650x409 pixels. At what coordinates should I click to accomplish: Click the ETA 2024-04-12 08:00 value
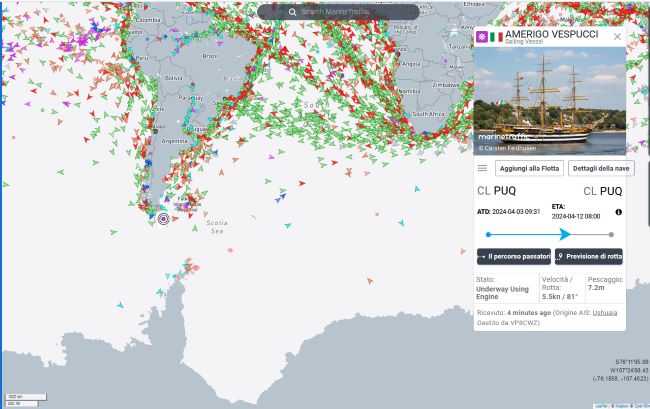tap(576, 216)
